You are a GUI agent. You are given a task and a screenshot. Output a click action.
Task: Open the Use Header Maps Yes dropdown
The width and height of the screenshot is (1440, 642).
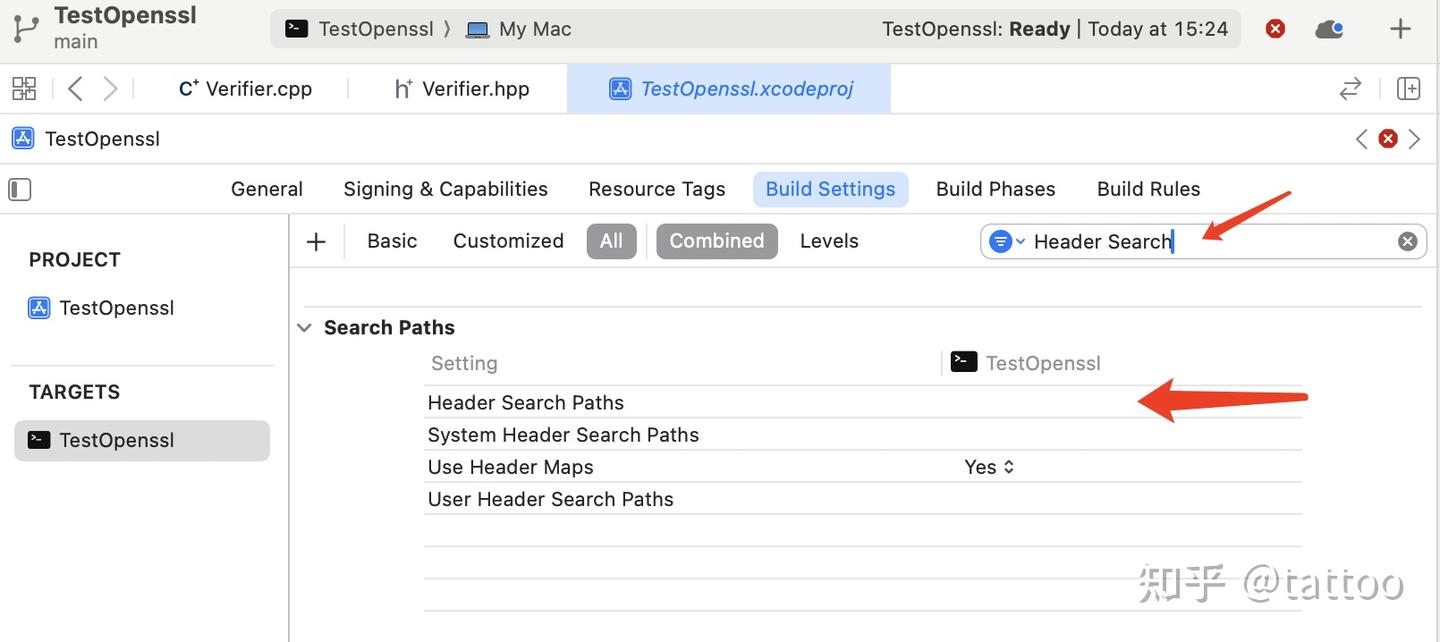tap(989, 467)
